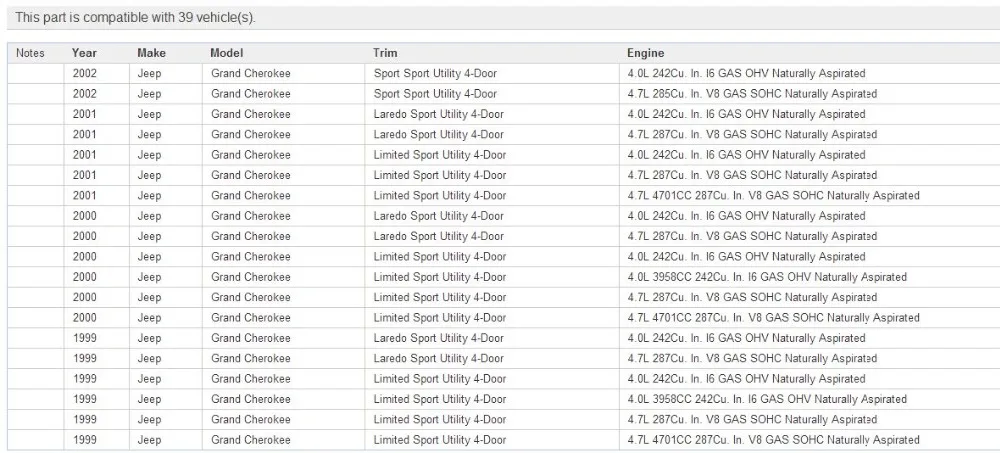Click the Laredo trim cell in the 1999 4.0L row

(439, 338)
